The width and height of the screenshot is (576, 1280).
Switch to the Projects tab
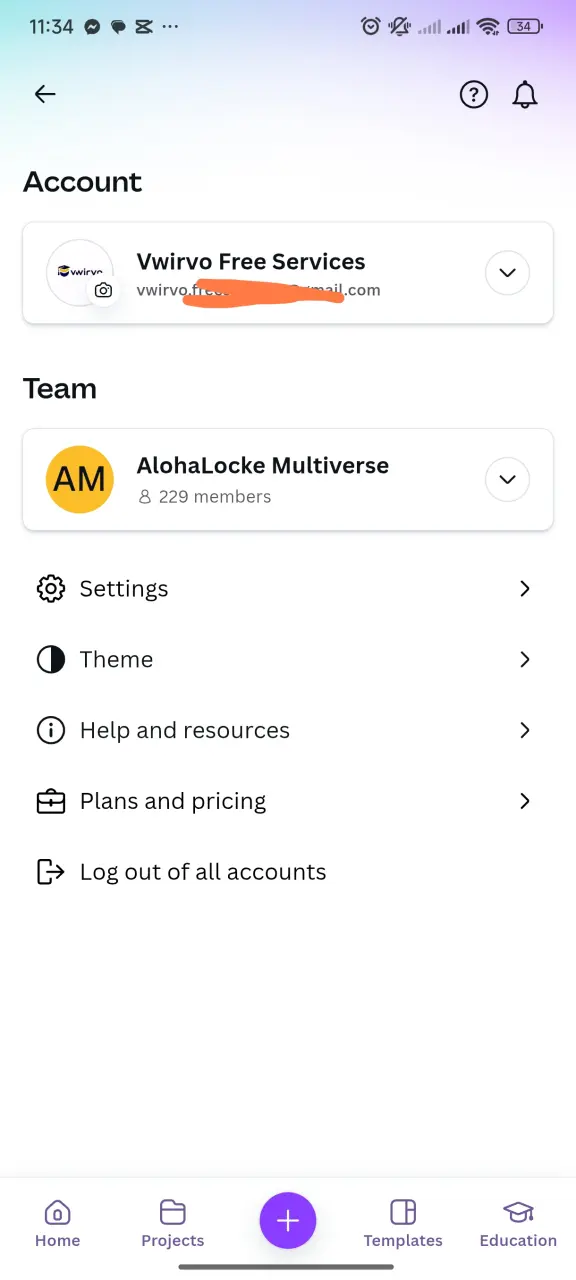click(172, 1224)
